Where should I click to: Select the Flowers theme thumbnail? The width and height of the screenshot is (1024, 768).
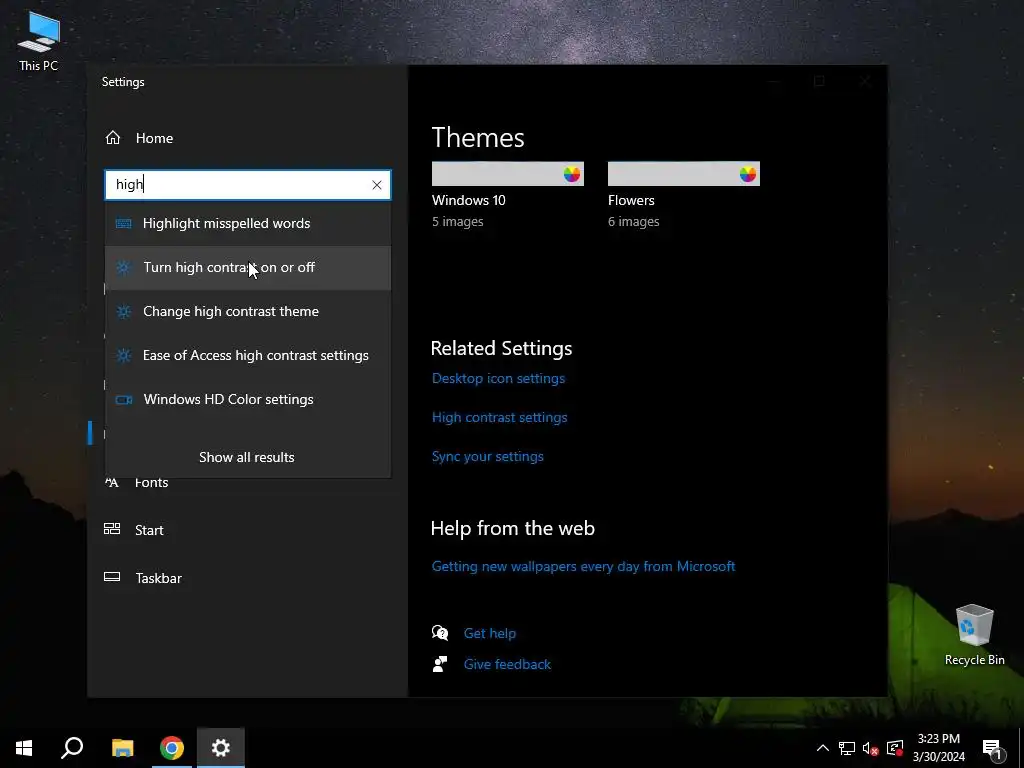point(684,174)
